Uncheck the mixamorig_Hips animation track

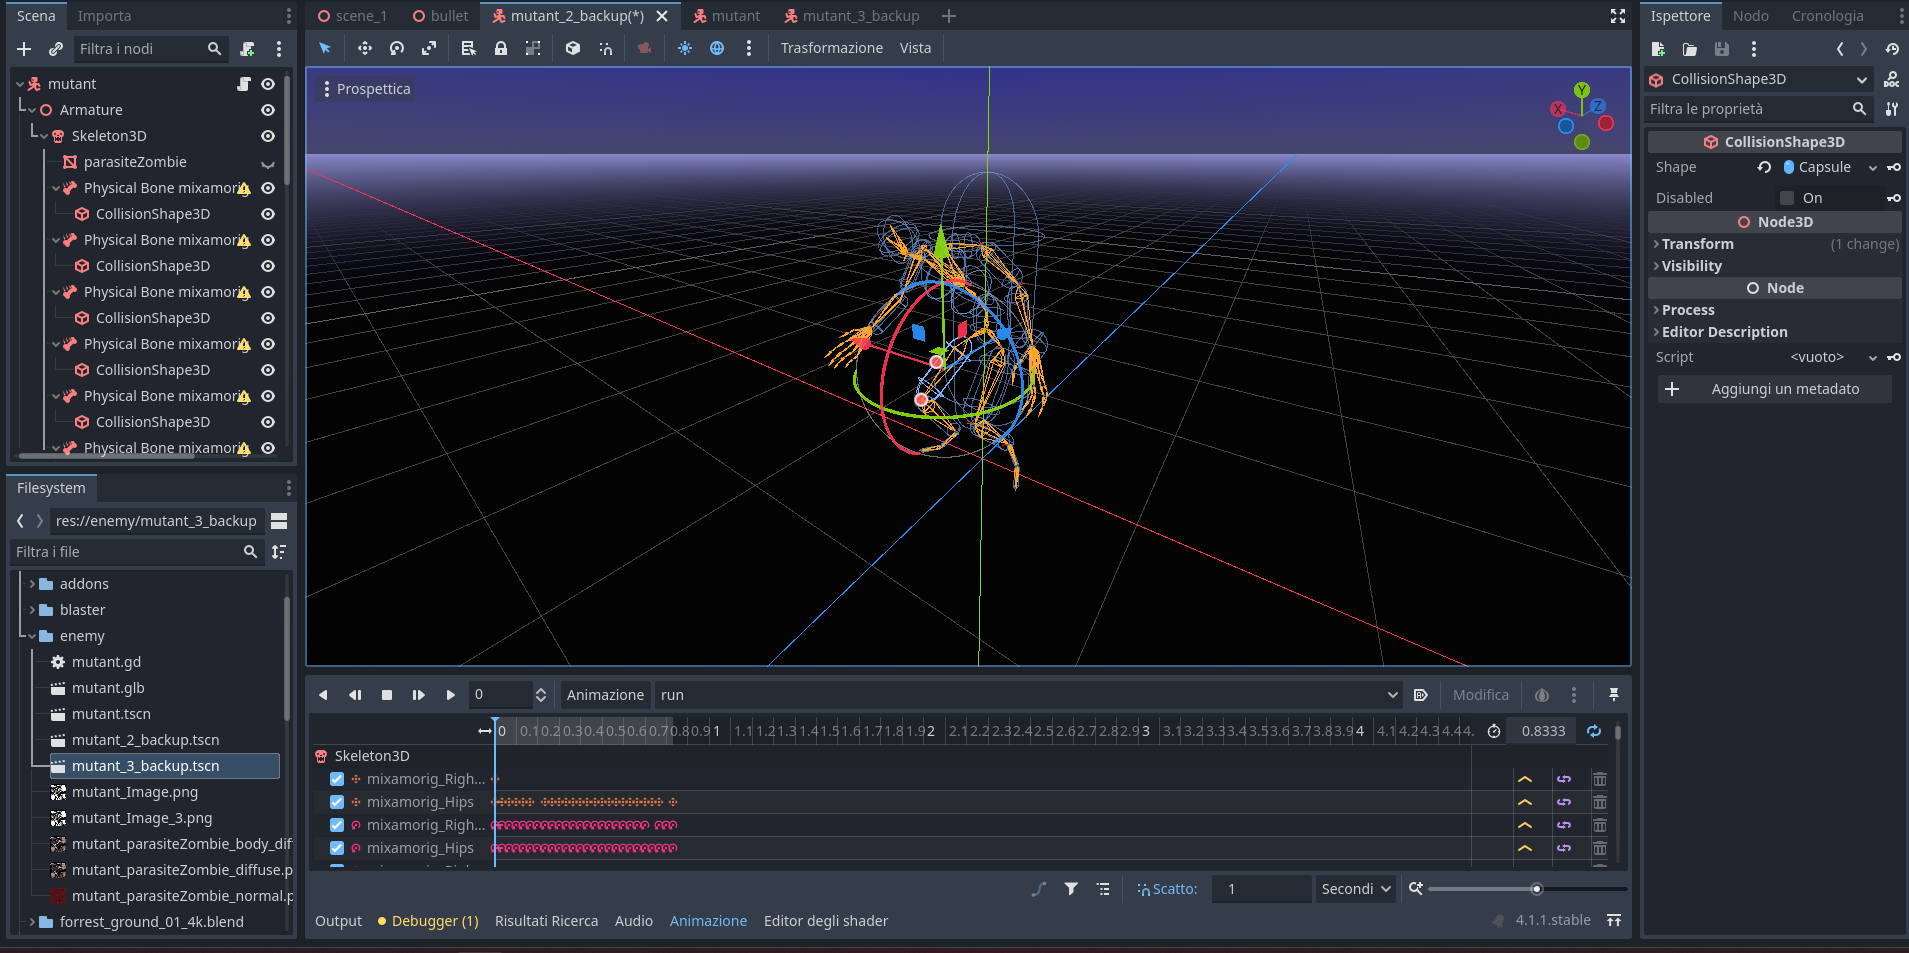[337, 802]
